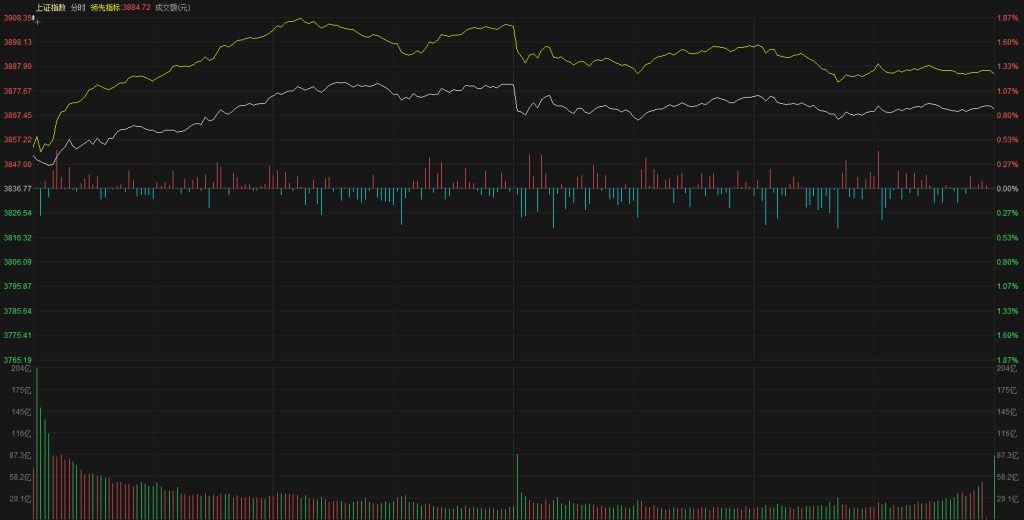Click the 87.3亿 label on right volume axis
The width and height of the screenshot is (1024, 520).
click(1006, 455)
